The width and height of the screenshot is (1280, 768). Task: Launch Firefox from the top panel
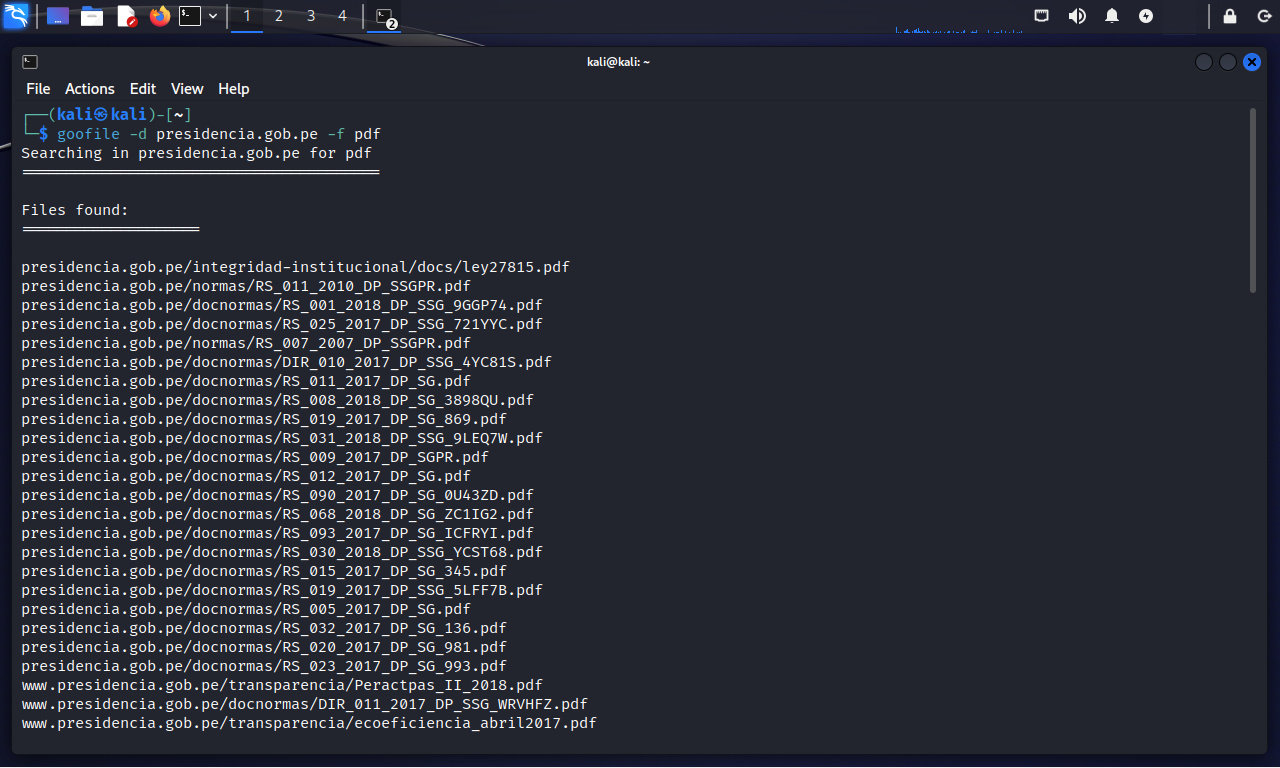click(x=159, y=16)
